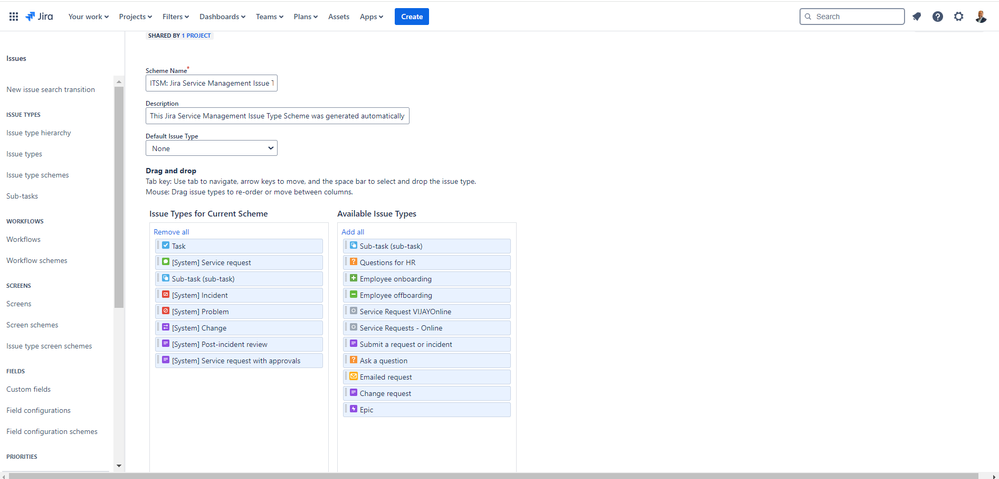
Task: Expand the Projects menu
Action: [x=136, y=17]
